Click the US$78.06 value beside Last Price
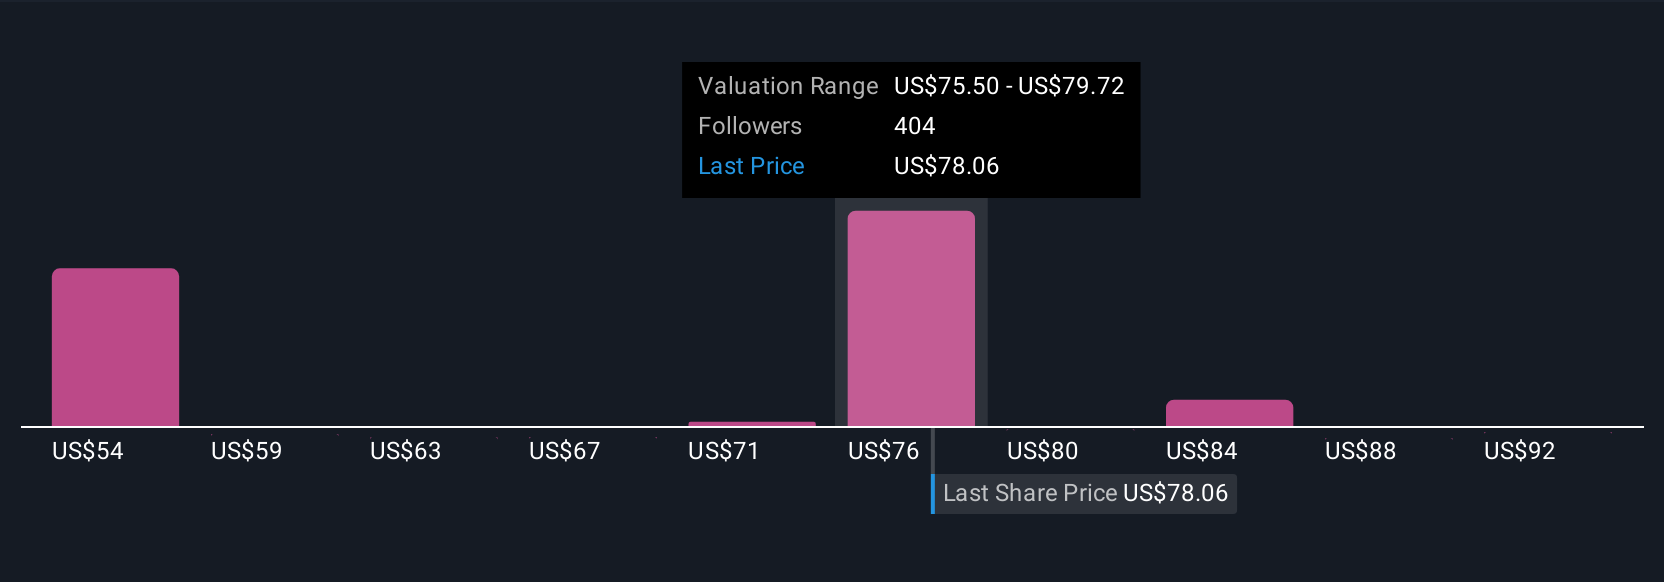This screenshot has width=1664, height=582. click(x=947, y=166)
